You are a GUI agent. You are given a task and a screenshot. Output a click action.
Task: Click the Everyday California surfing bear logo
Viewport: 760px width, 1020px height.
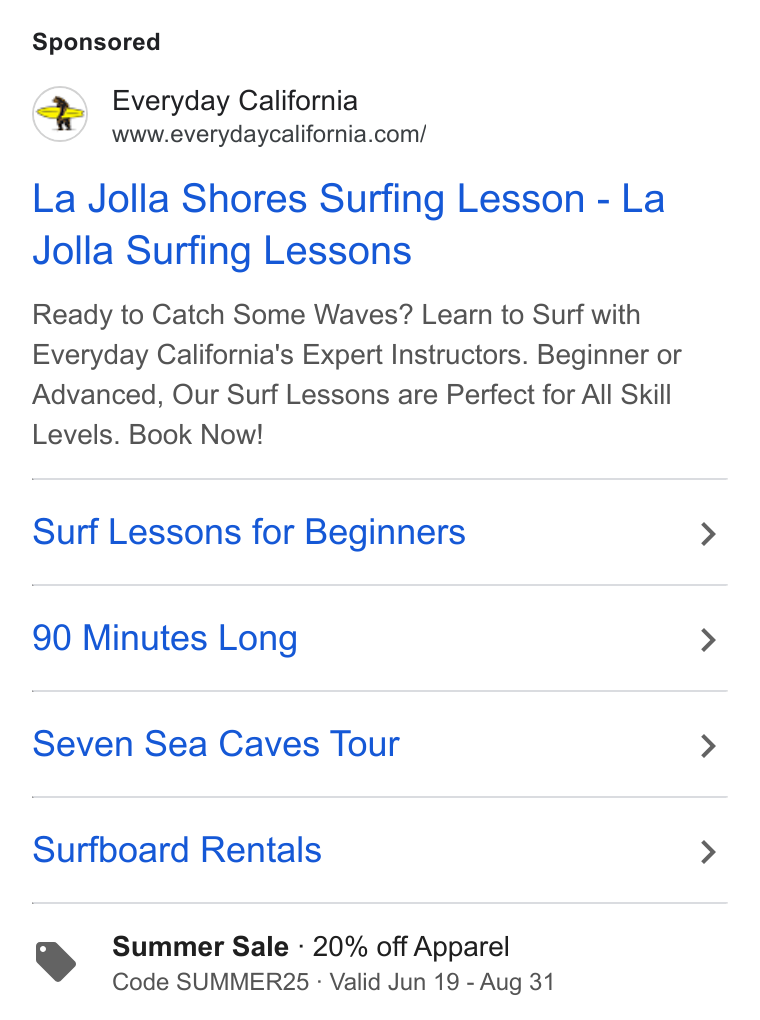pyautogui.click(x=60, y=114)
